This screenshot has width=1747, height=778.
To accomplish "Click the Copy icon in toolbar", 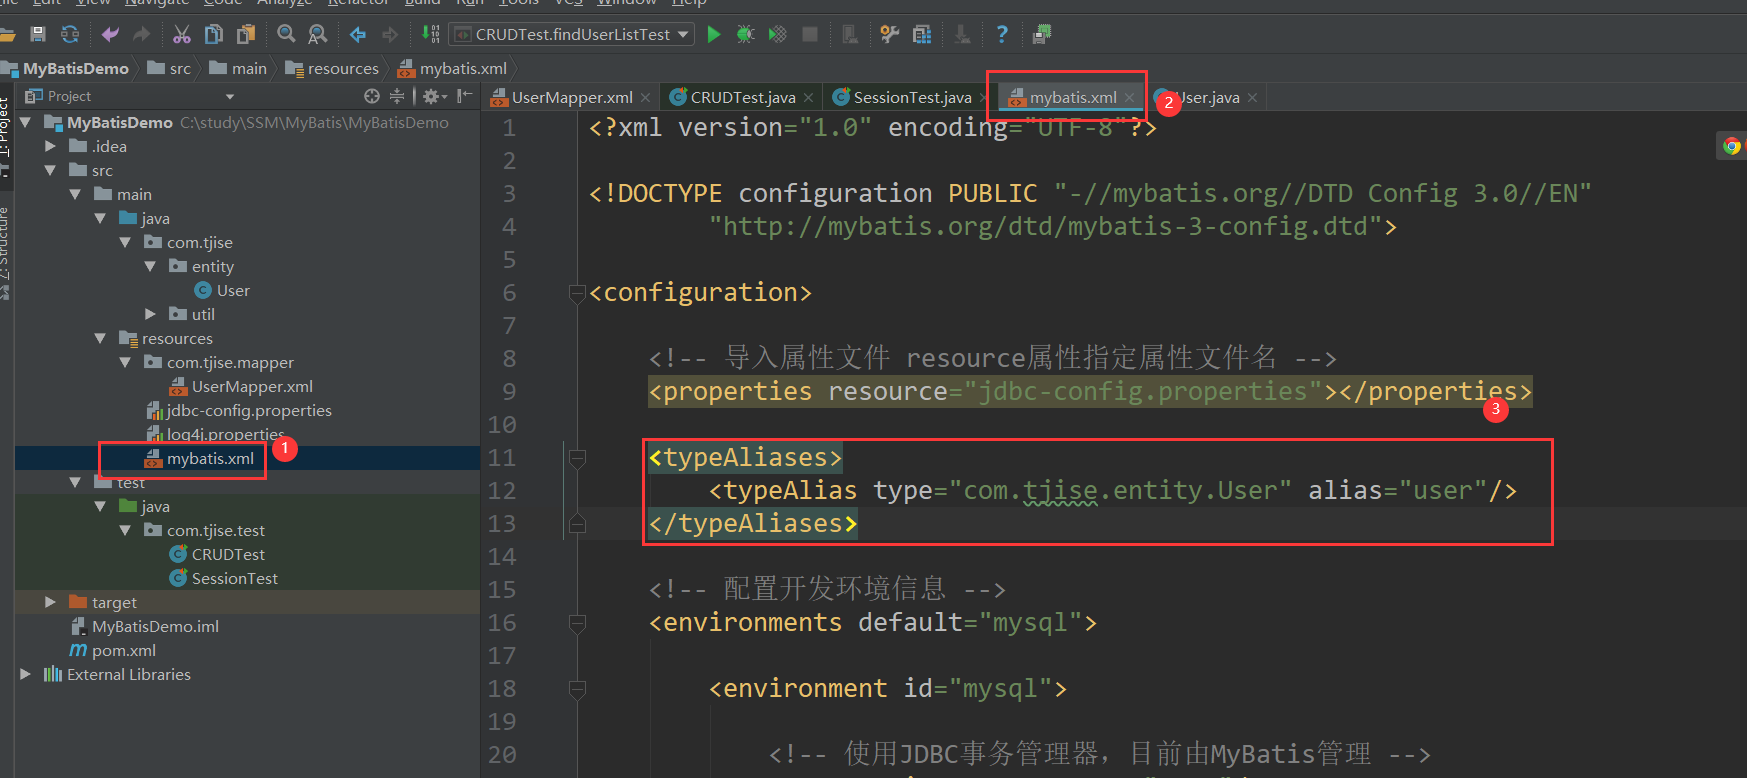I will (x=214, y=34).
